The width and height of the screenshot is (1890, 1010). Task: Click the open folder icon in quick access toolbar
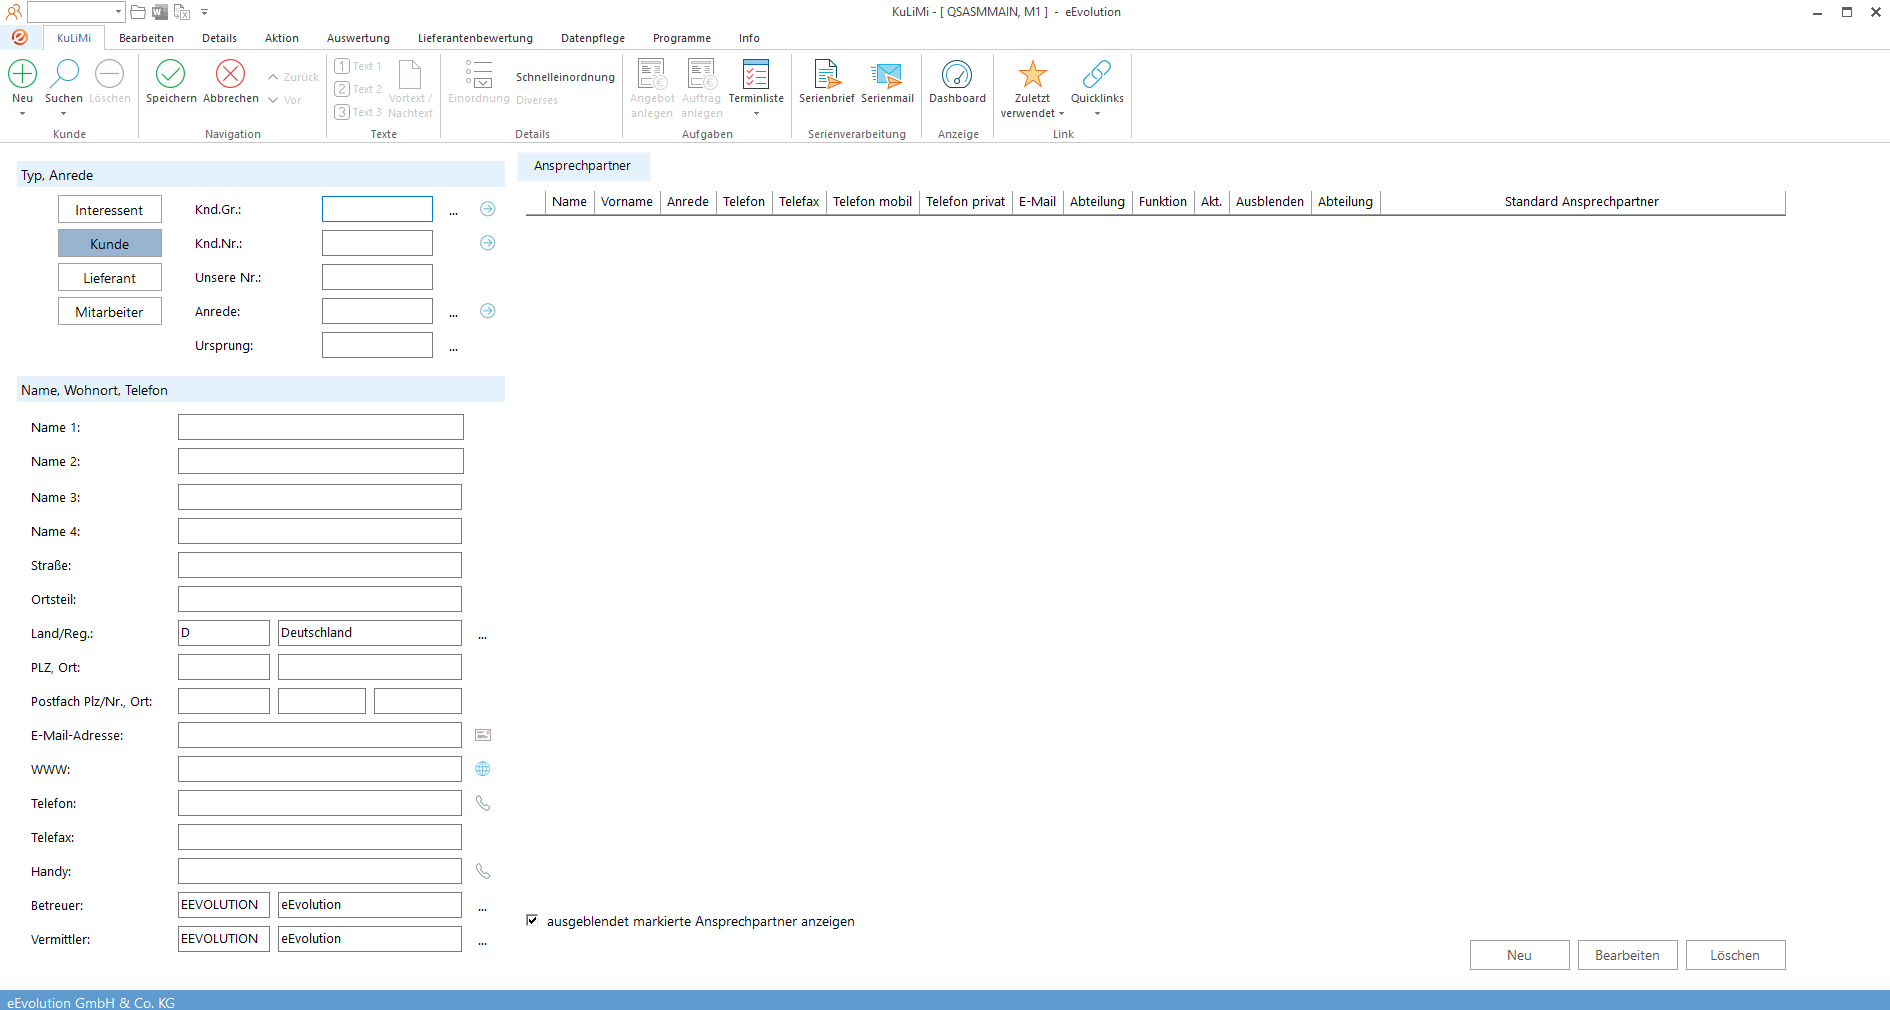tap(138, 12)
